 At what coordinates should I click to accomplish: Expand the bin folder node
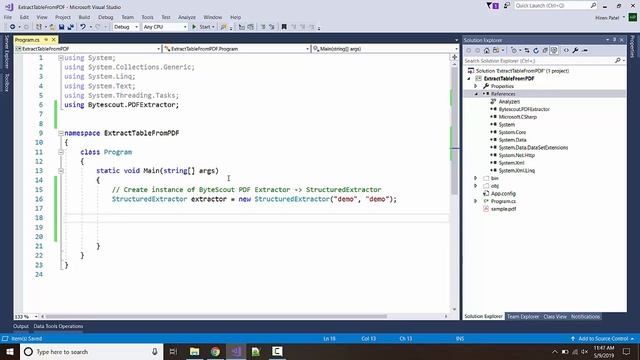[x=476, y=178]
